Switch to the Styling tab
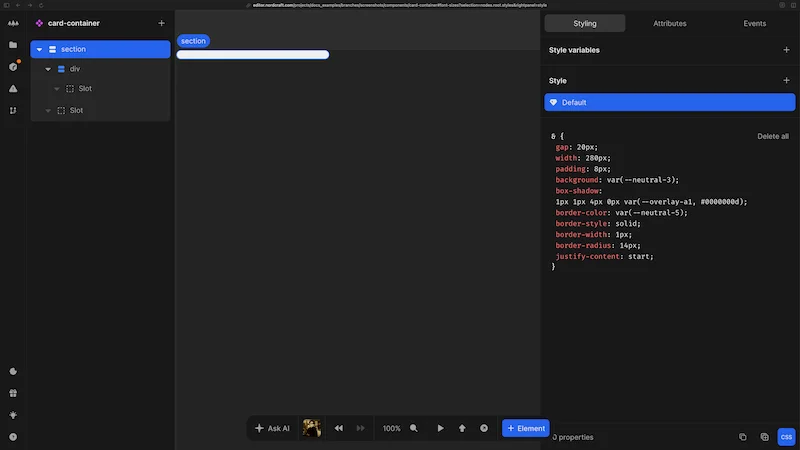The height and width of the screenshot is (450, 800). pos(585,23)
